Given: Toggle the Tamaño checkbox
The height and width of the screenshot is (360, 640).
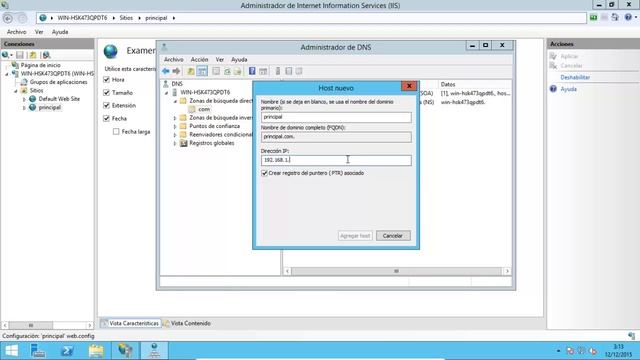Looking at the screenshot, I should tap(107, 93).
